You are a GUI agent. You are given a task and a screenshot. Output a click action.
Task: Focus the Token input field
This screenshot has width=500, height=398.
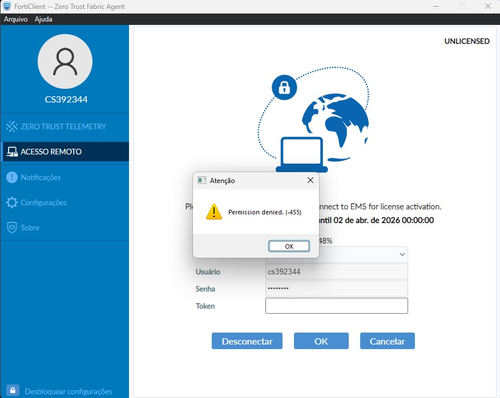pyautogui.click(x=336, y=306)
